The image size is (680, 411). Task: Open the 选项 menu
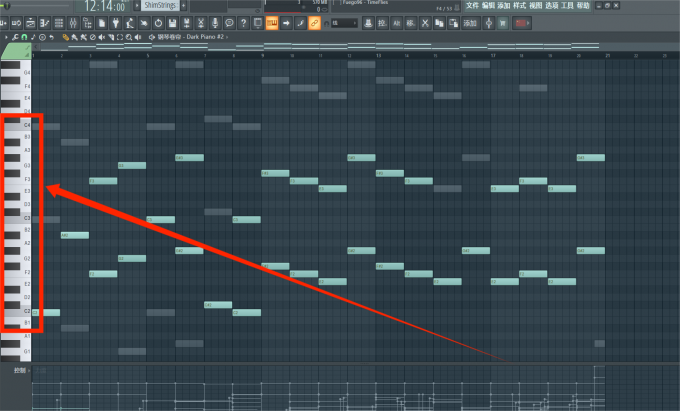click(552, 5)
